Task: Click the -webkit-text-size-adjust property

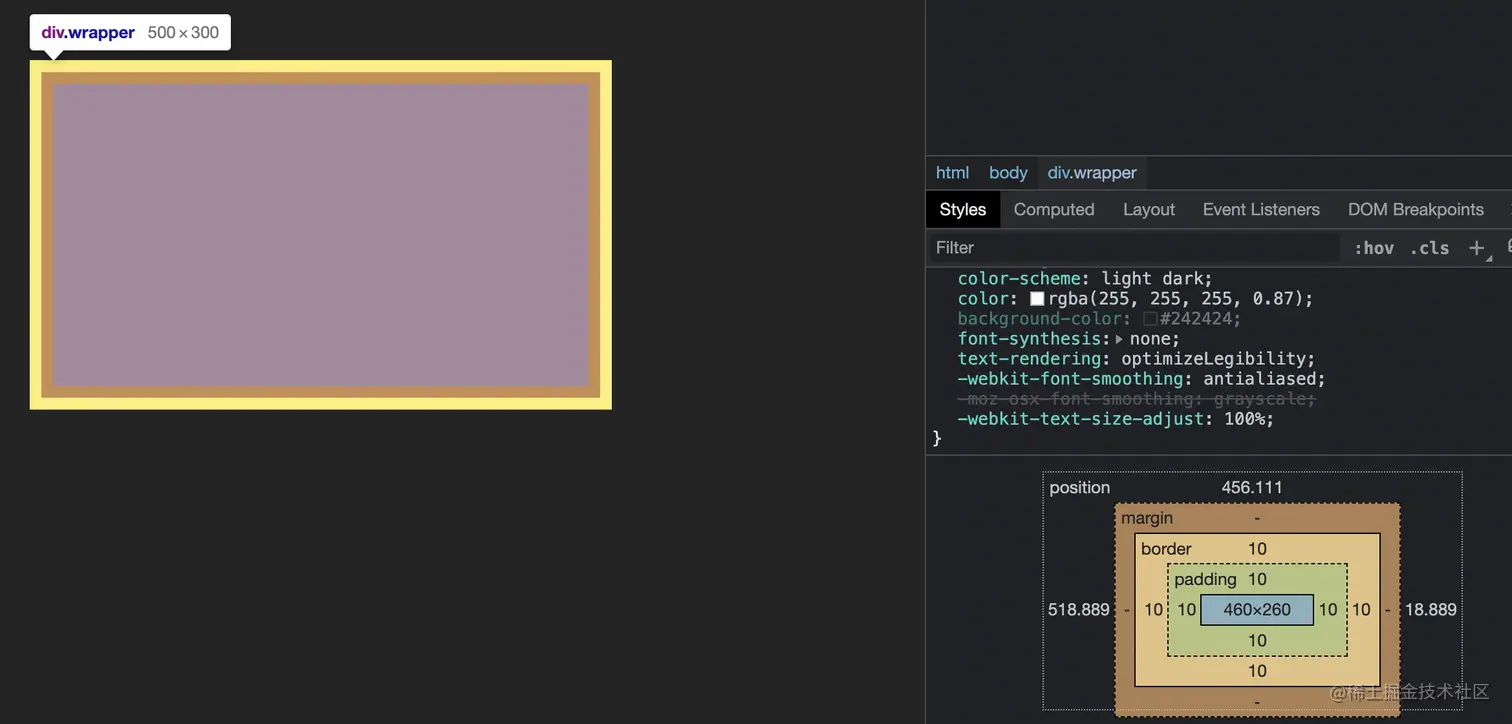Action: 1080,419
